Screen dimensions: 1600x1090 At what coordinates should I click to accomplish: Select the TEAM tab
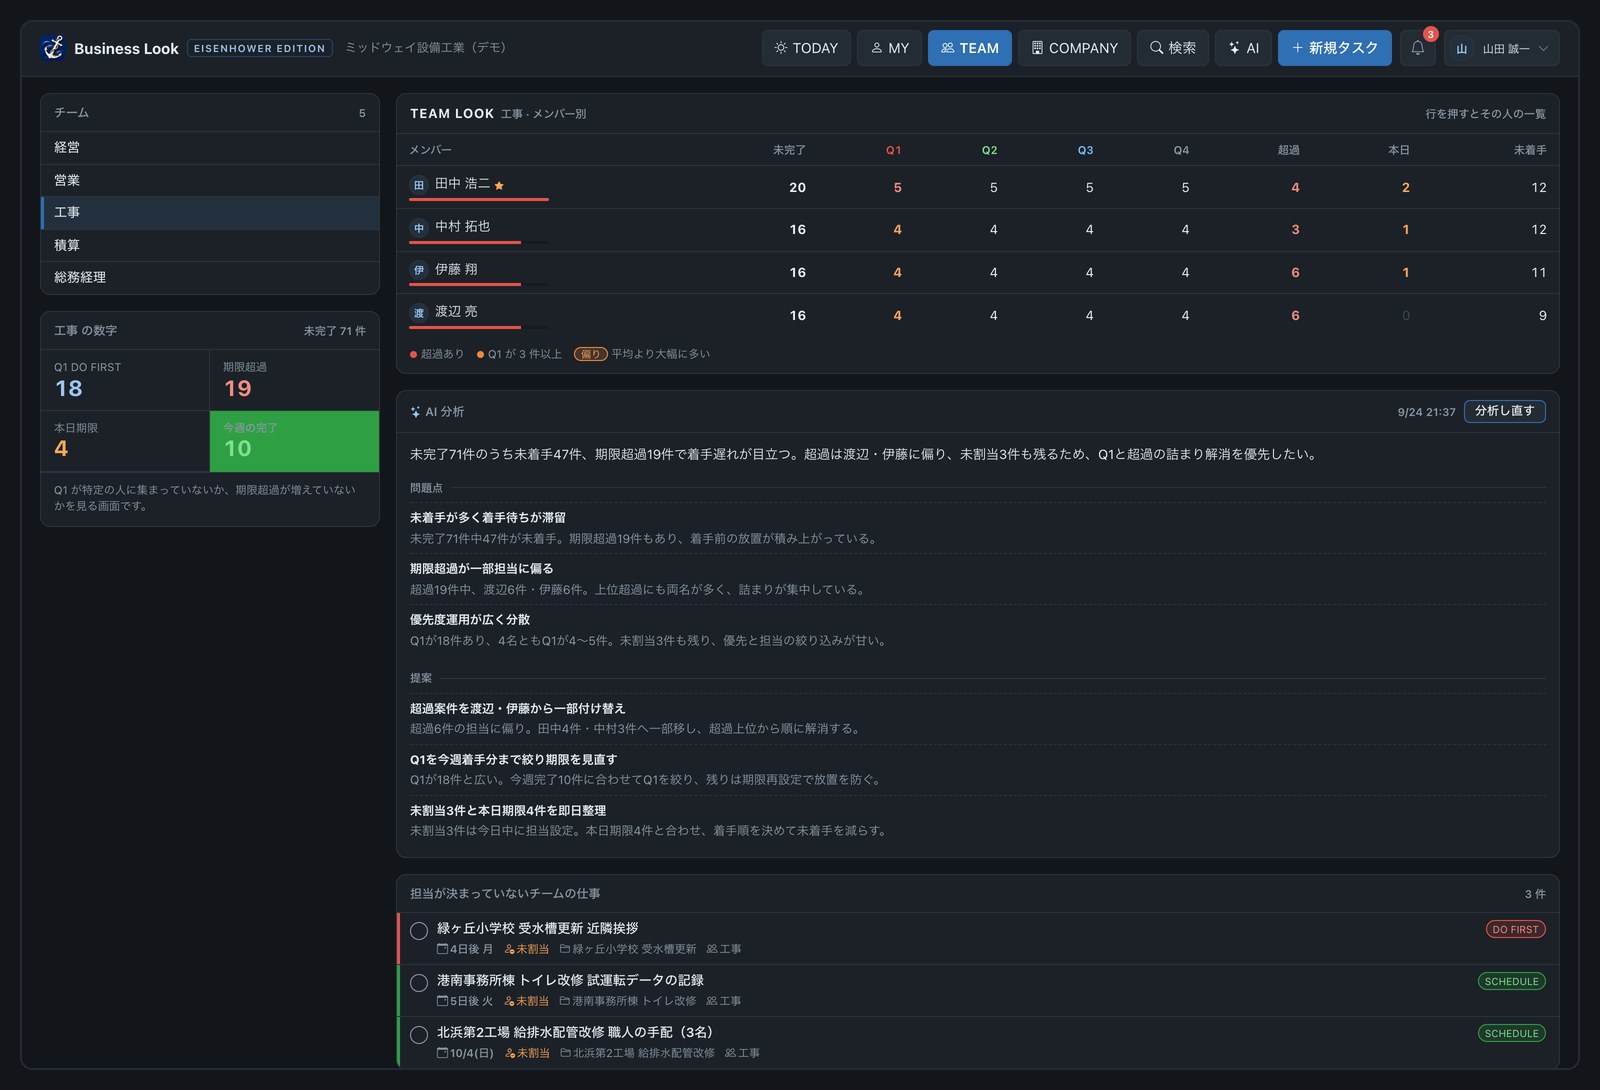pos(970,48)
